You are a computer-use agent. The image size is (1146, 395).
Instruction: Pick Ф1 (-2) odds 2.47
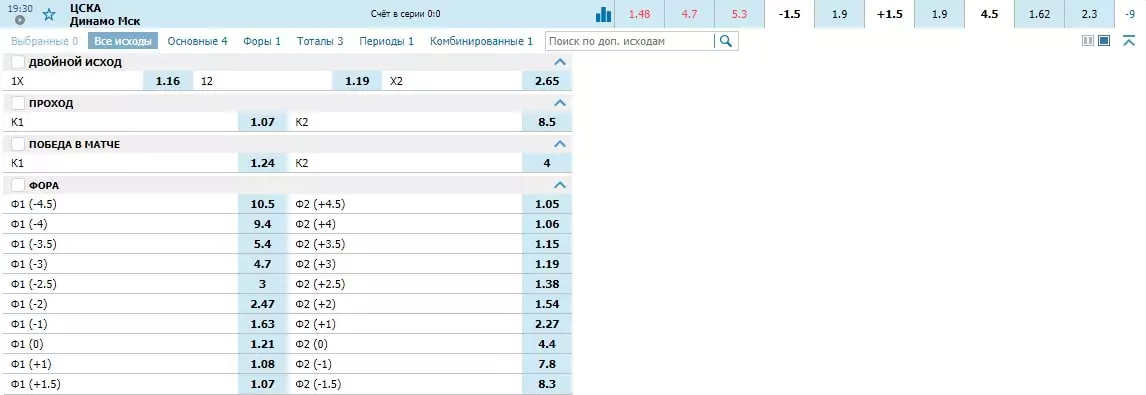(x=262, y=304)
